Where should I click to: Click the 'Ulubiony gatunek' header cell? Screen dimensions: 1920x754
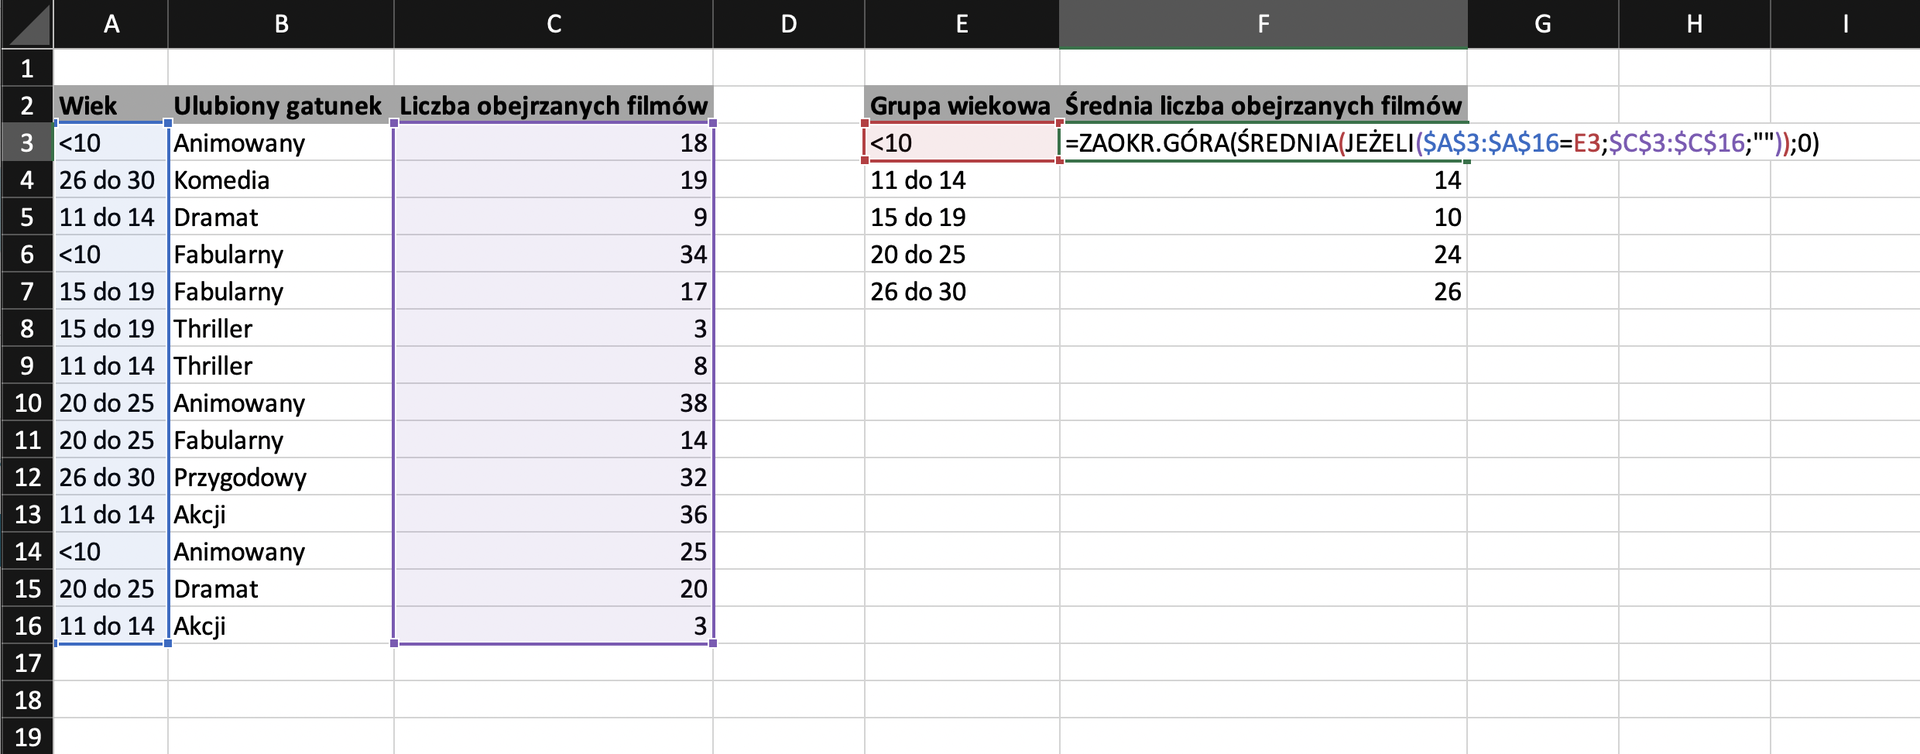point(281,105)
